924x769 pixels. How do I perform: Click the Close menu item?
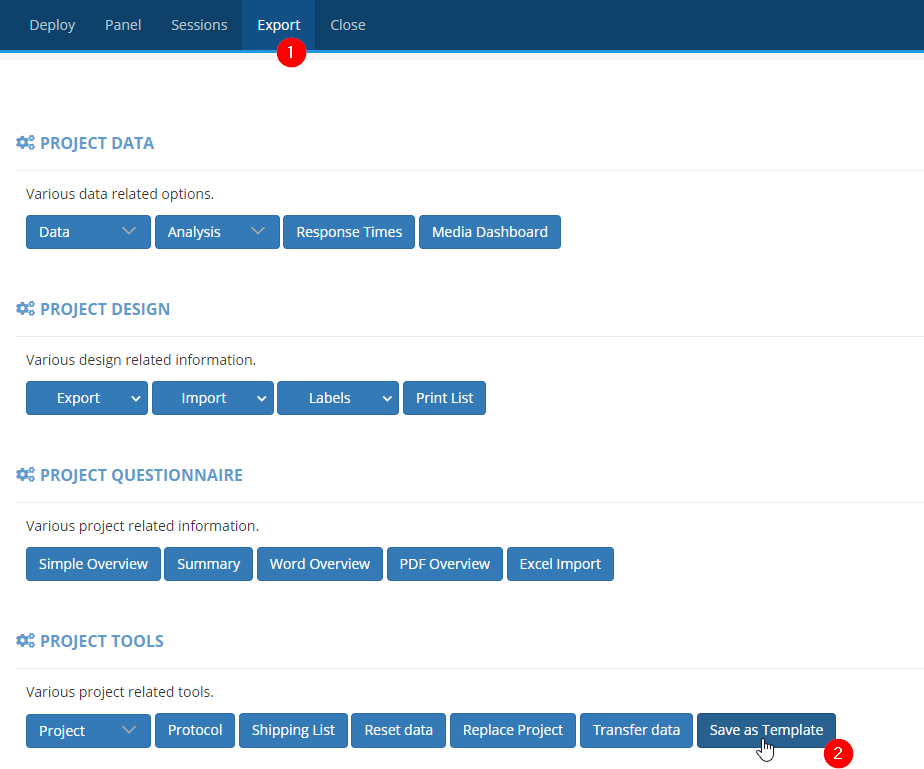pyautogui.click(x=347, y=24)
